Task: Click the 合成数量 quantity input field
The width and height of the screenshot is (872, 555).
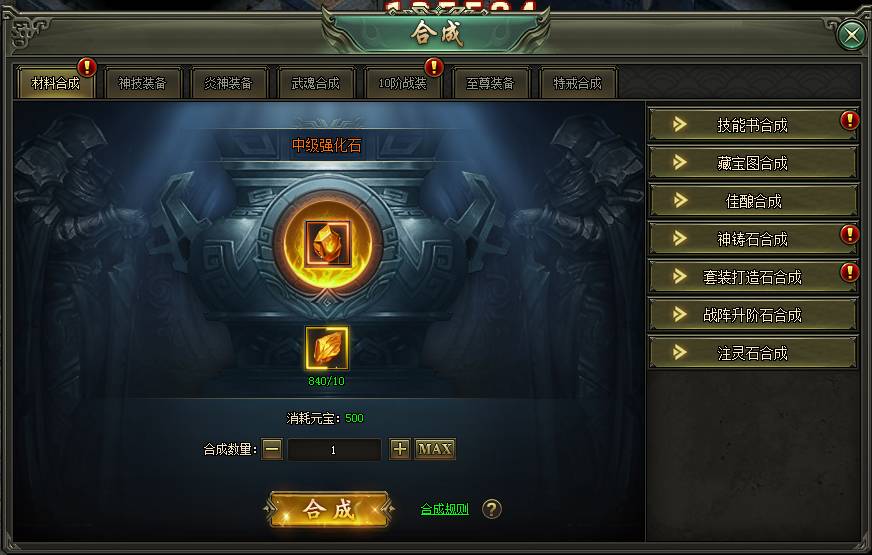Action: coord(334,449)
